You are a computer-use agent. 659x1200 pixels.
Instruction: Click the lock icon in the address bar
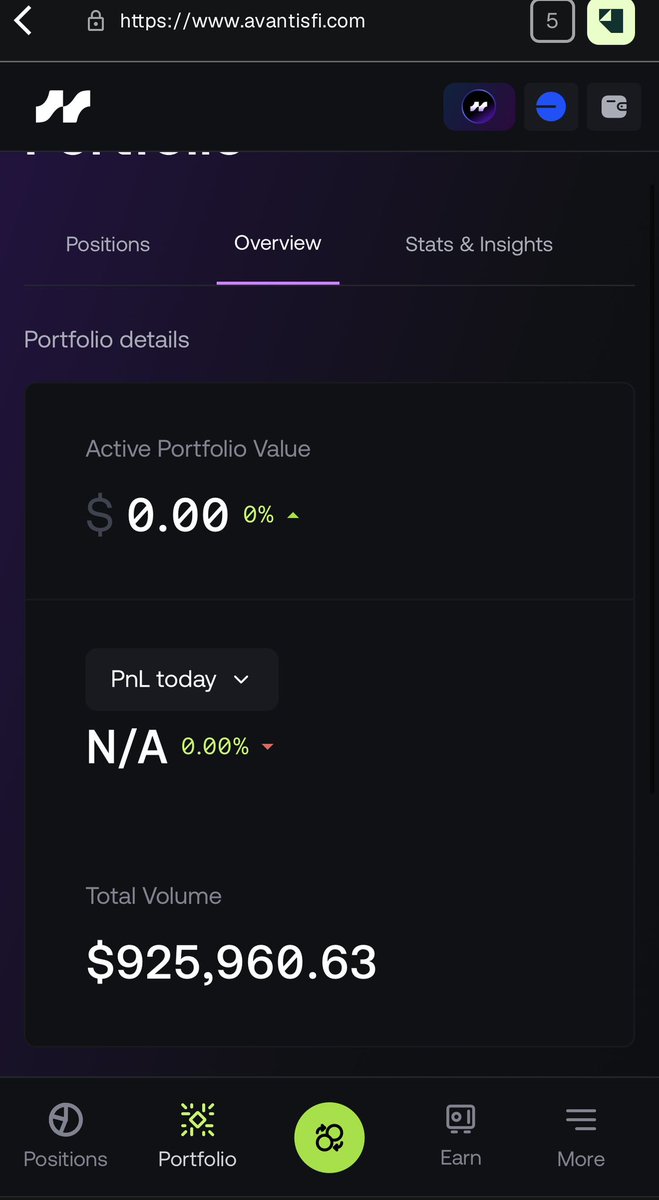coord(96,21)
